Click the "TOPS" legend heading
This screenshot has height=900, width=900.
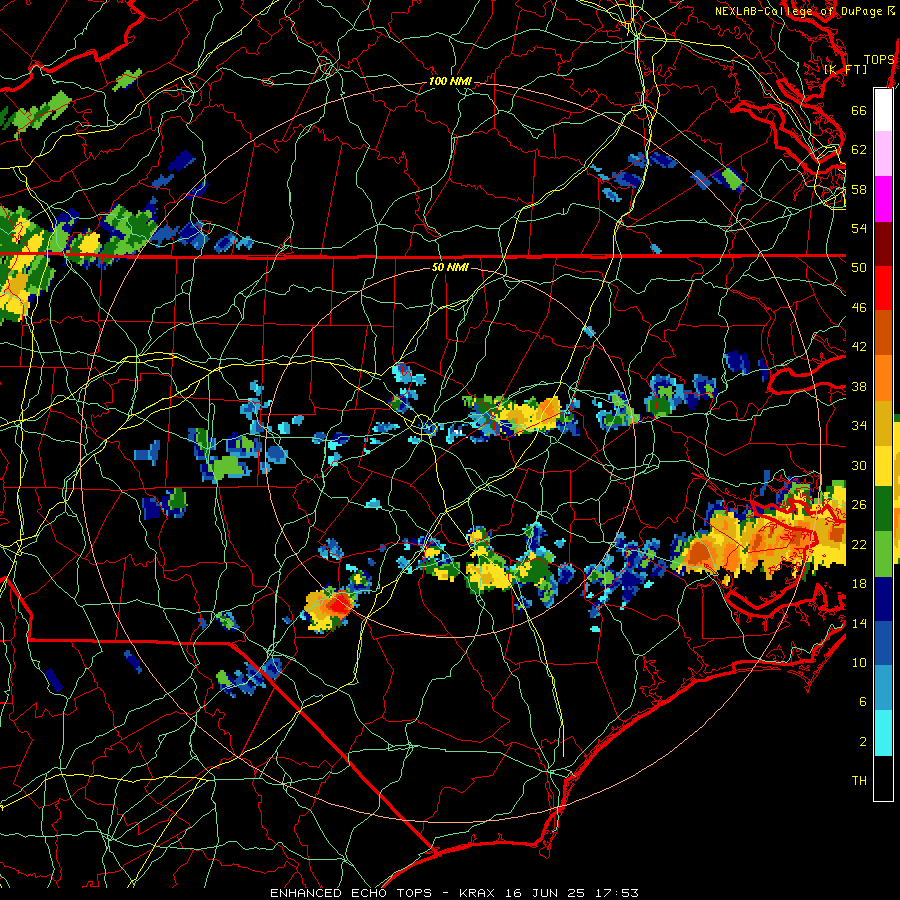(x=879, y=59)
